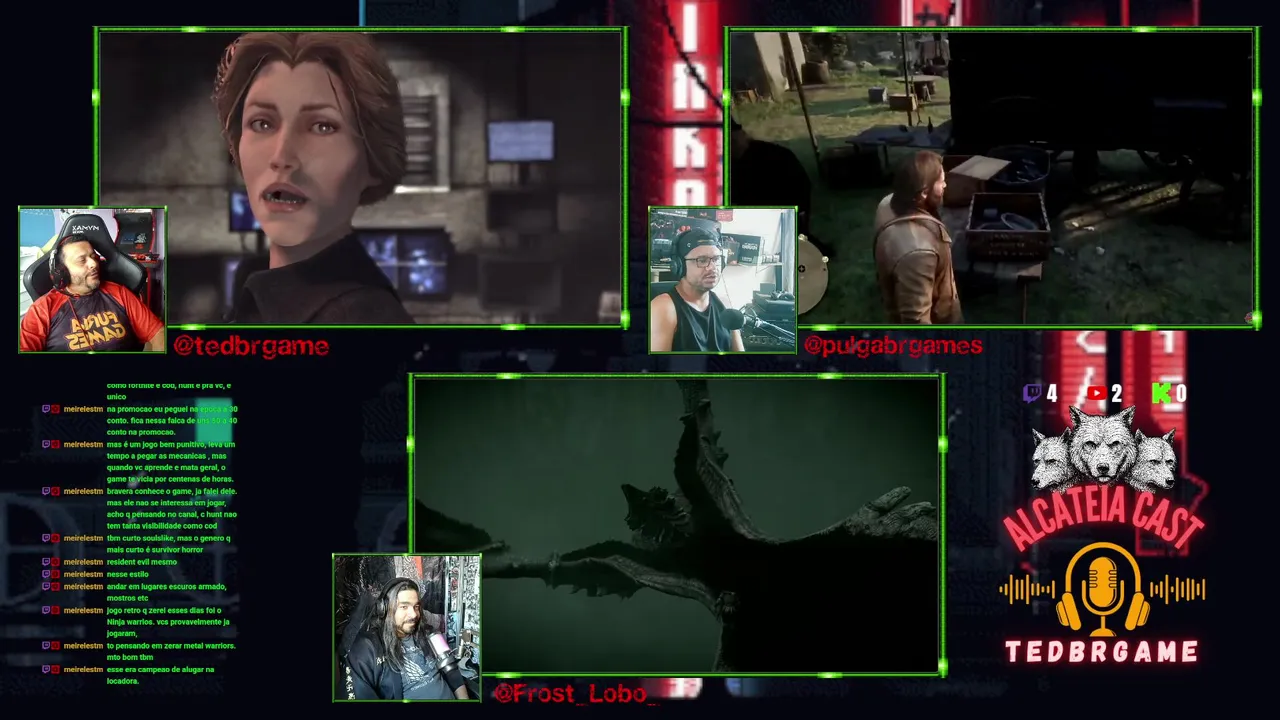
Task: Click Twitch badge beside 'resident evil mesmo' message
Action: tap(46, 562)
